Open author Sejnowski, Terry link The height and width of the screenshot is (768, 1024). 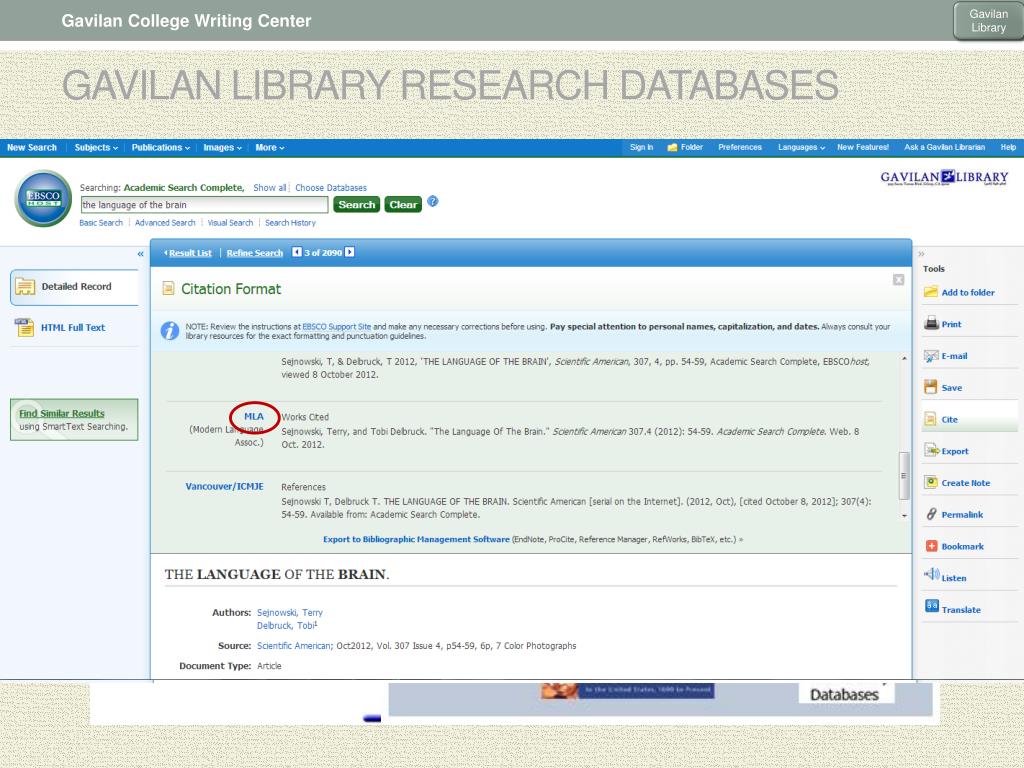pyautogui.click(x=289, y=613)
